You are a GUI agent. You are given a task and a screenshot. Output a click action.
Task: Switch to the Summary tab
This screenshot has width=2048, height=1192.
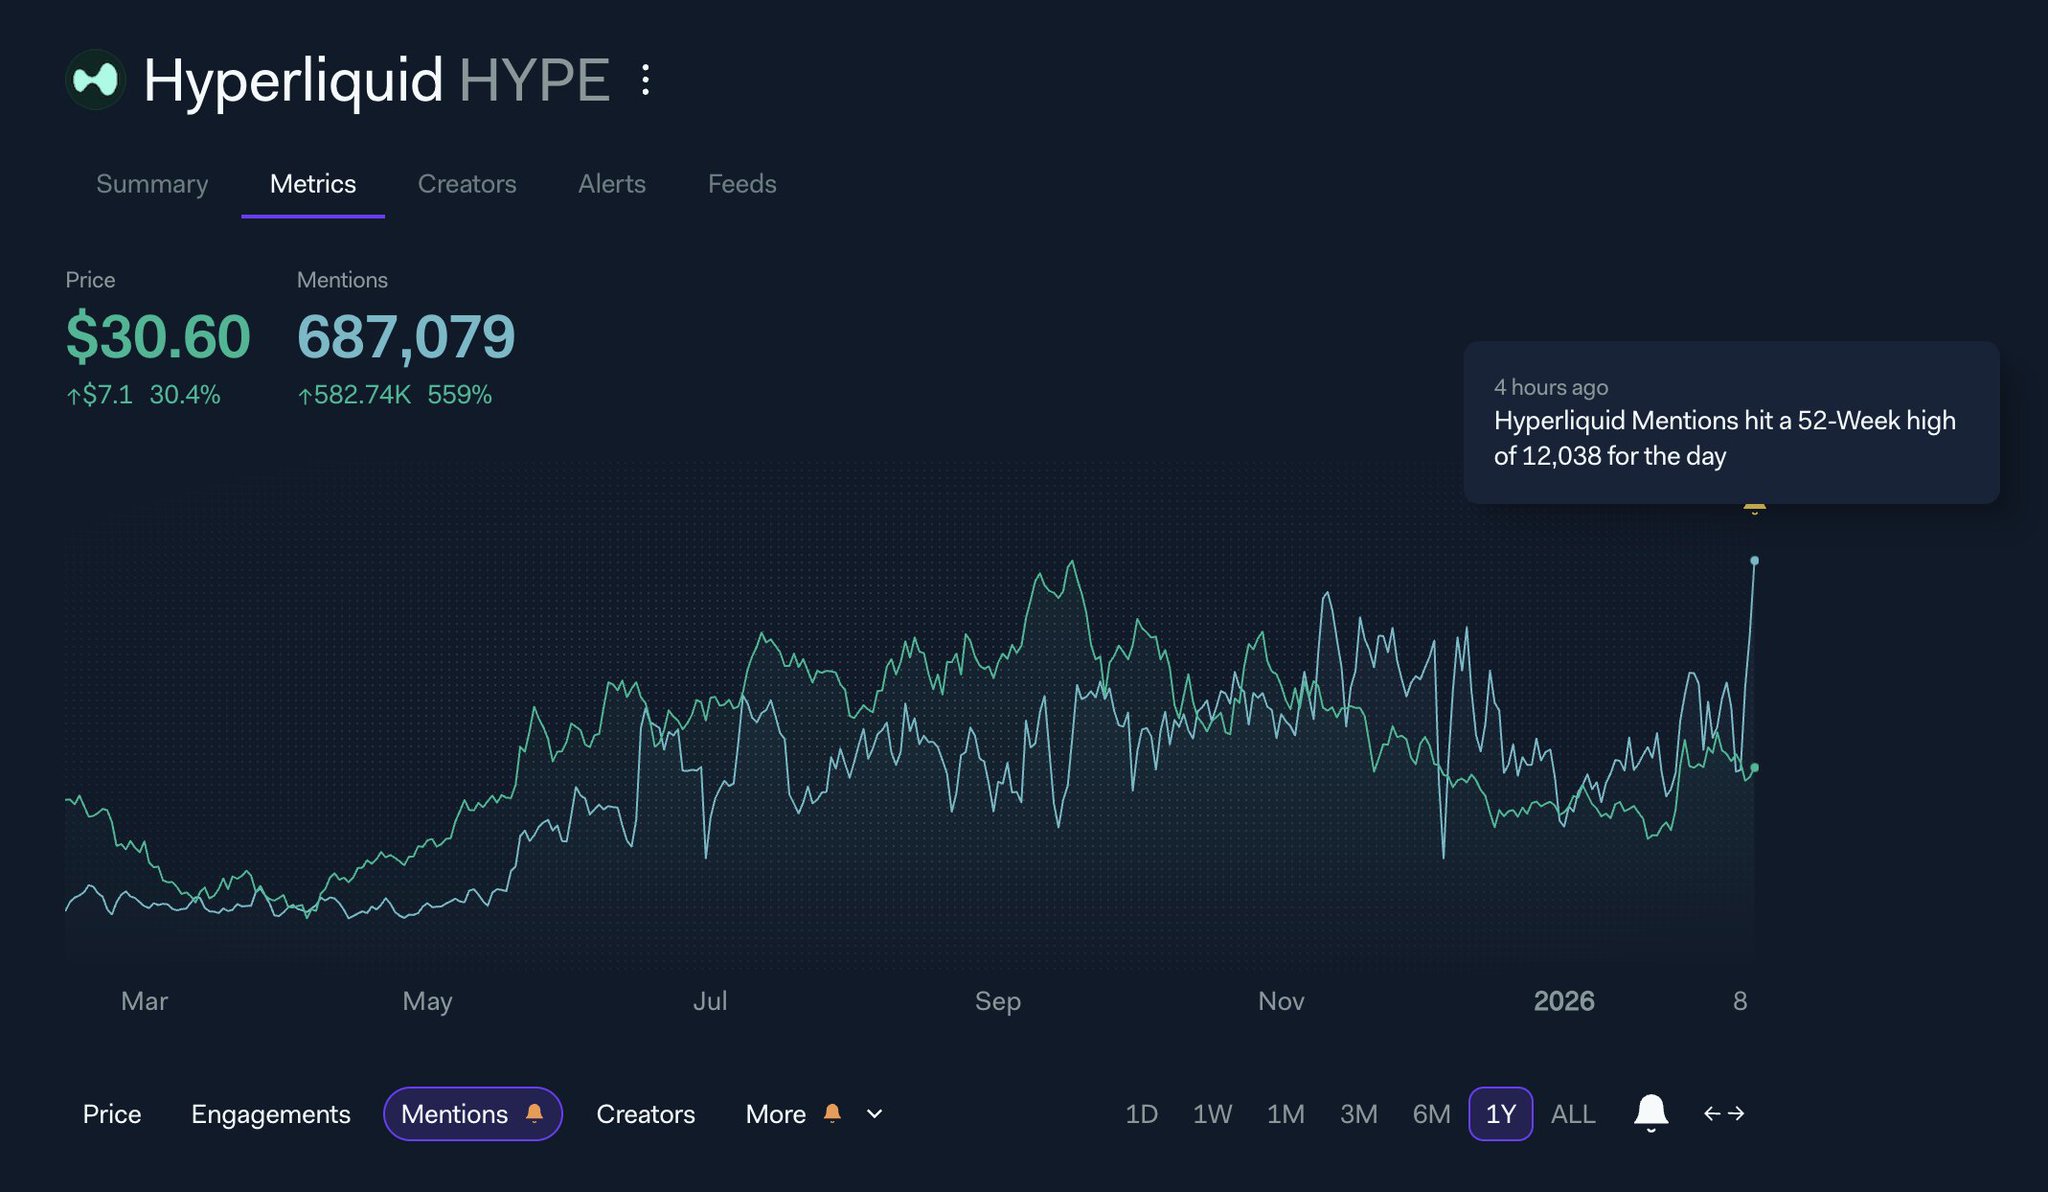point(152,184)
